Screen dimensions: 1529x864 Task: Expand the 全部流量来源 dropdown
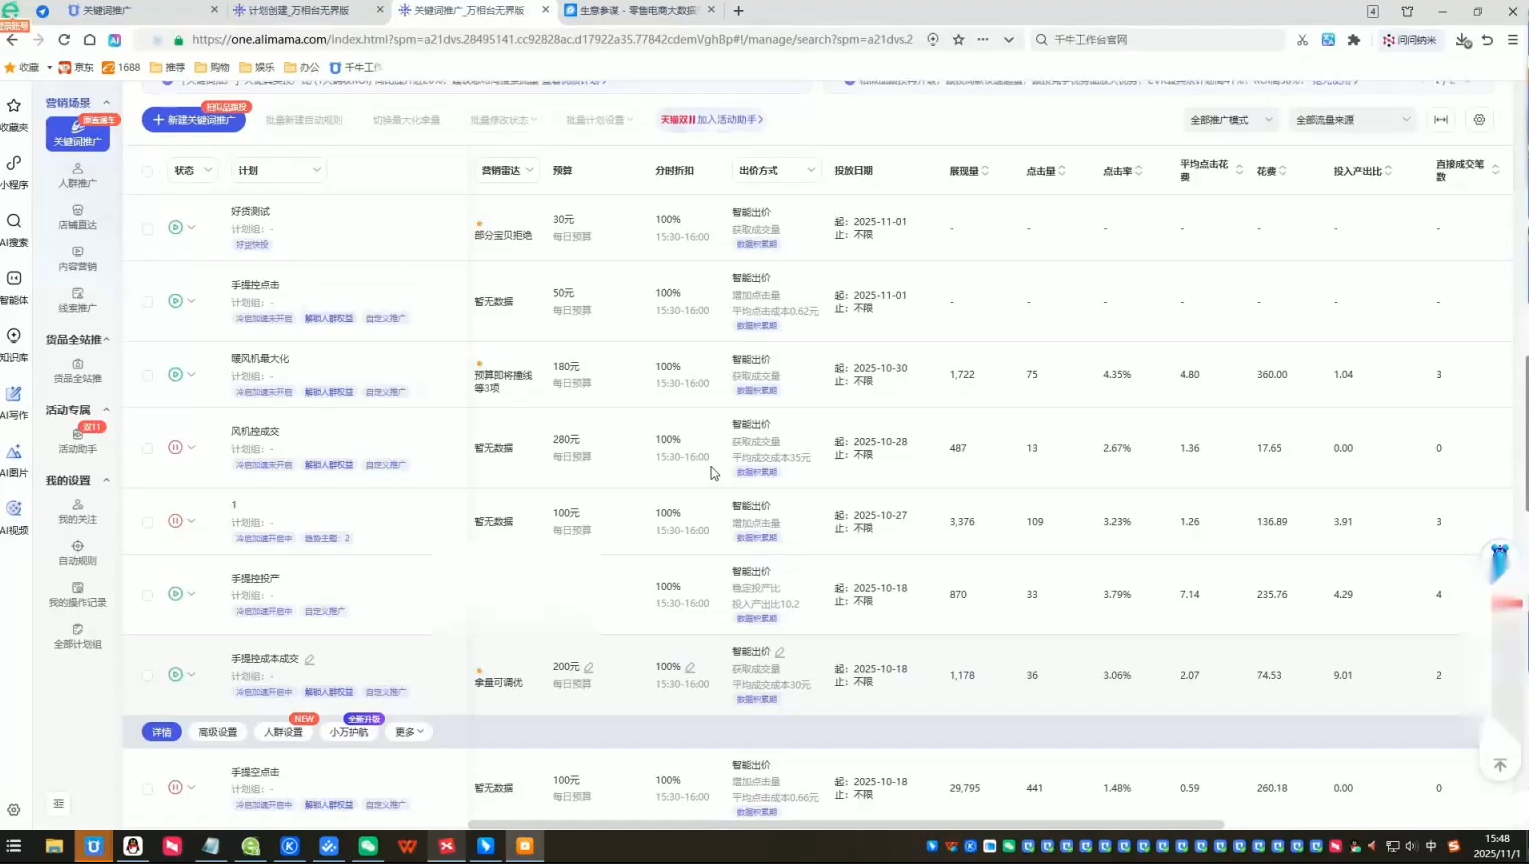point(1352,120)
